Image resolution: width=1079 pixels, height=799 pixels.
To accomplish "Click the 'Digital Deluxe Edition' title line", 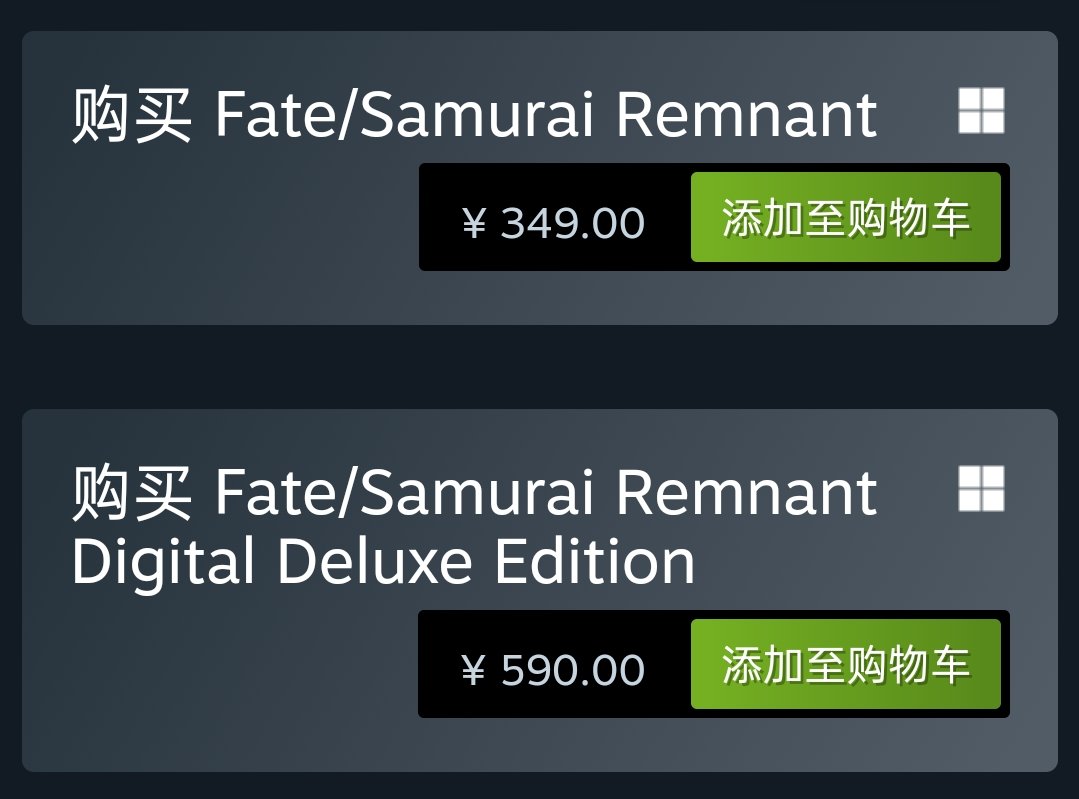I will [x=383, y=562].
